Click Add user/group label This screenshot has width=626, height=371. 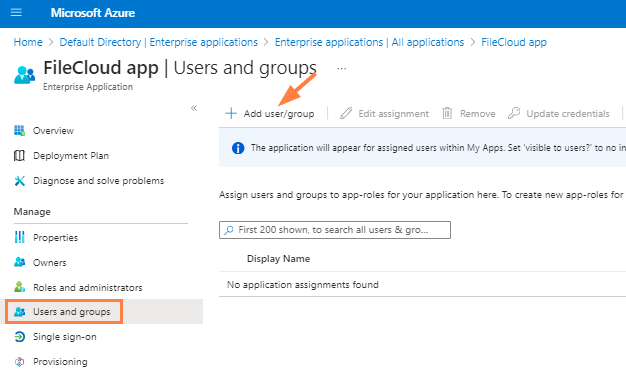(279, 114)
